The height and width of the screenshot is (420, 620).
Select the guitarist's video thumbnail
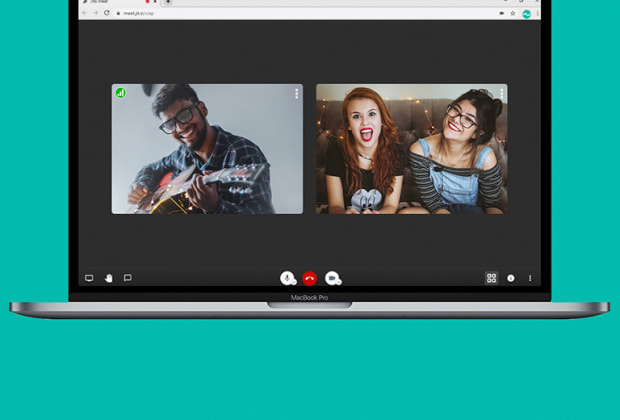coord(207,150)
